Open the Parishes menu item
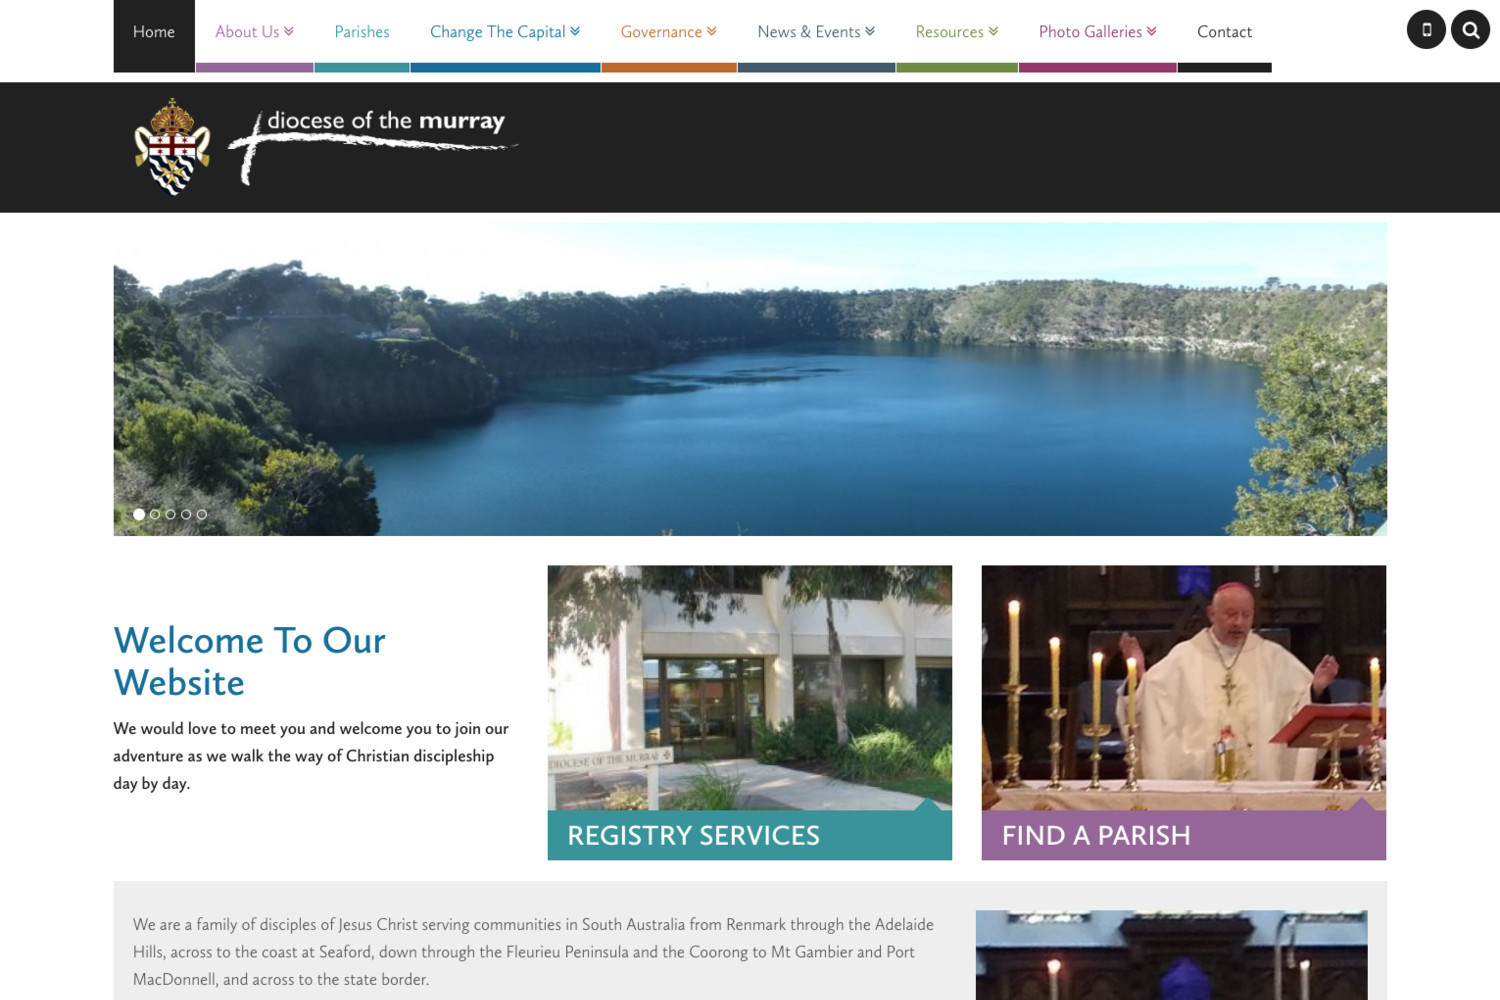Image resolution: width=1500 pixels, height=1000 pixels. (362, 32)
